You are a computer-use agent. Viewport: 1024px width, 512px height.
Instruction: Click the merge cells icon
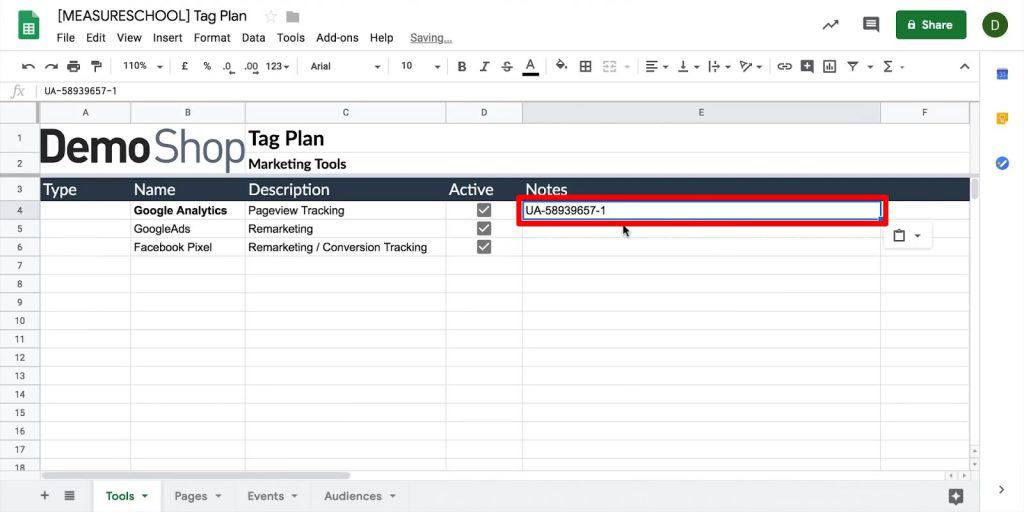609,66
